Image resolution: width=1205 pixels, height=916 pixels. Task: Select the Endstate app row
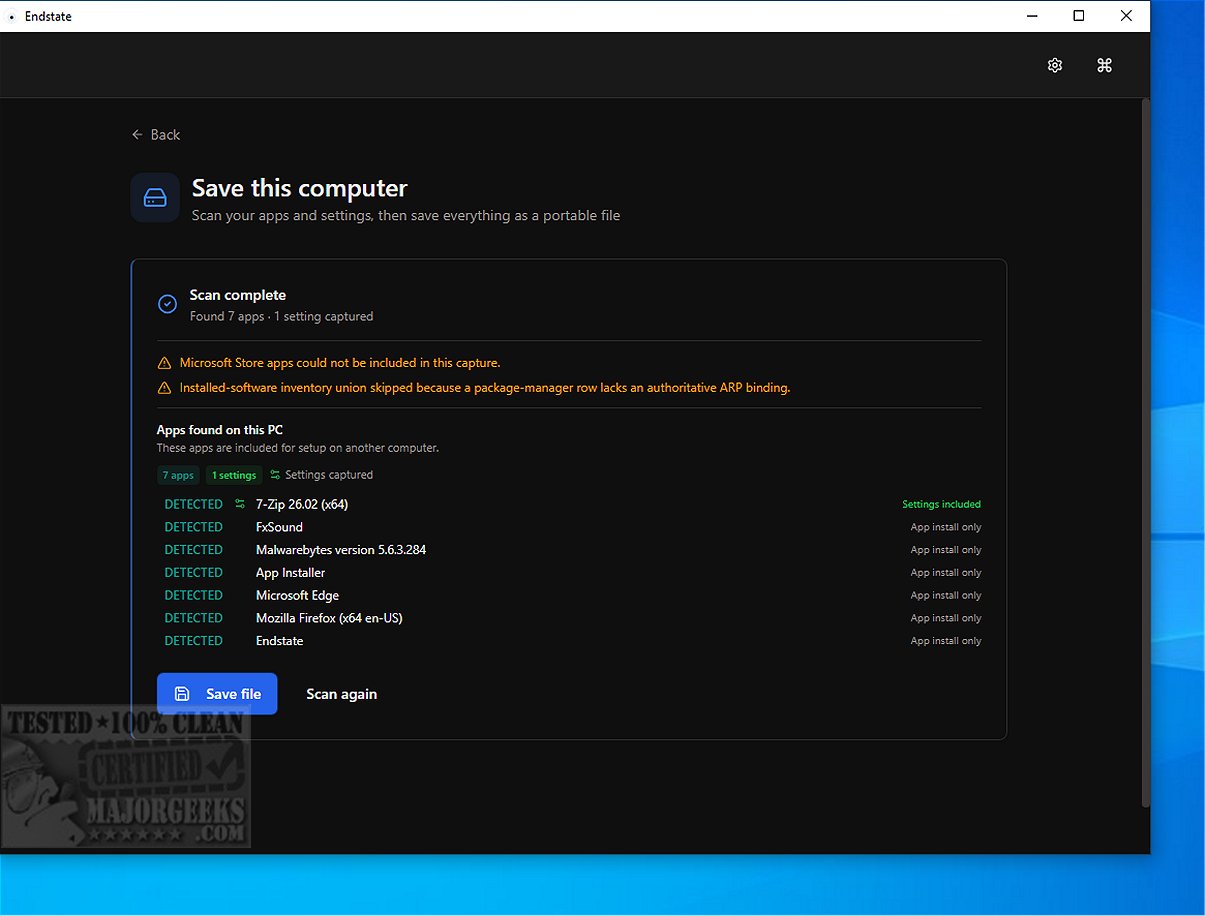[569, 641]
